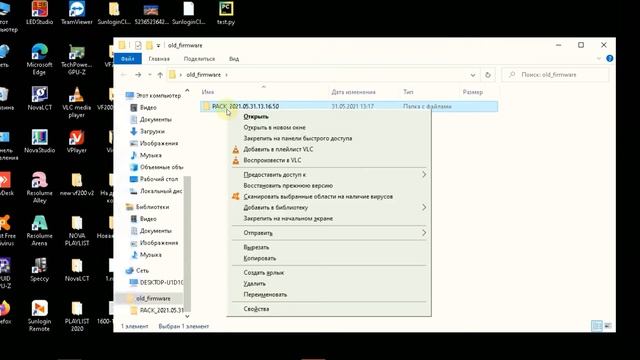Expand 'Добавить в библиотеку' submenu
The image size is (640, 360).
tap(329, 207)
